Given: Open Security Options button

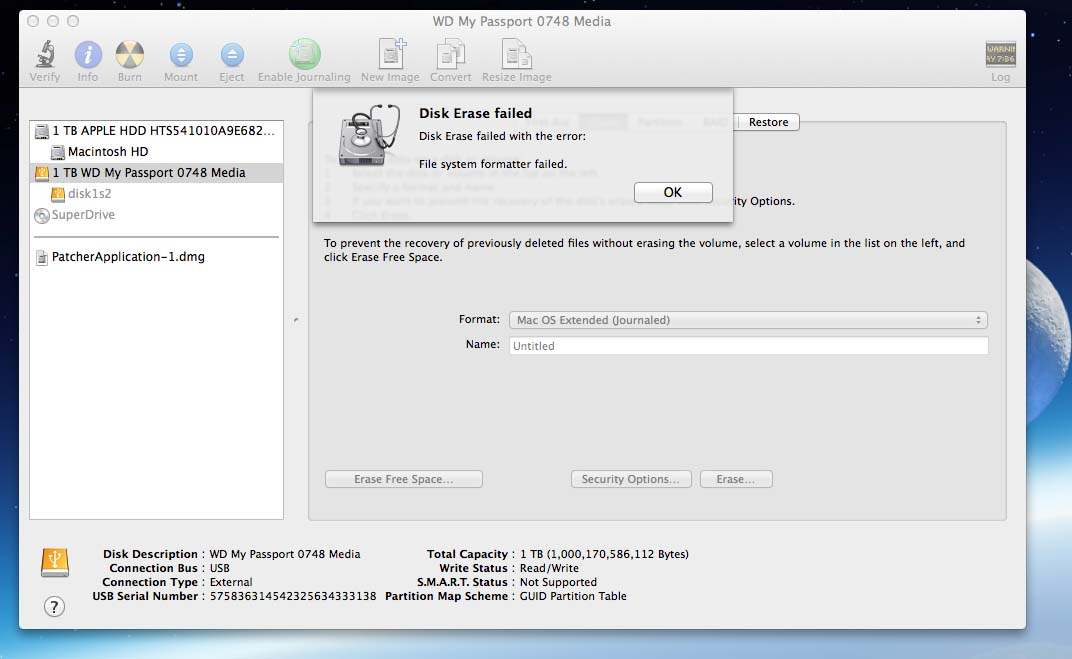Looking at the screenshot, I should coord(631,479).
